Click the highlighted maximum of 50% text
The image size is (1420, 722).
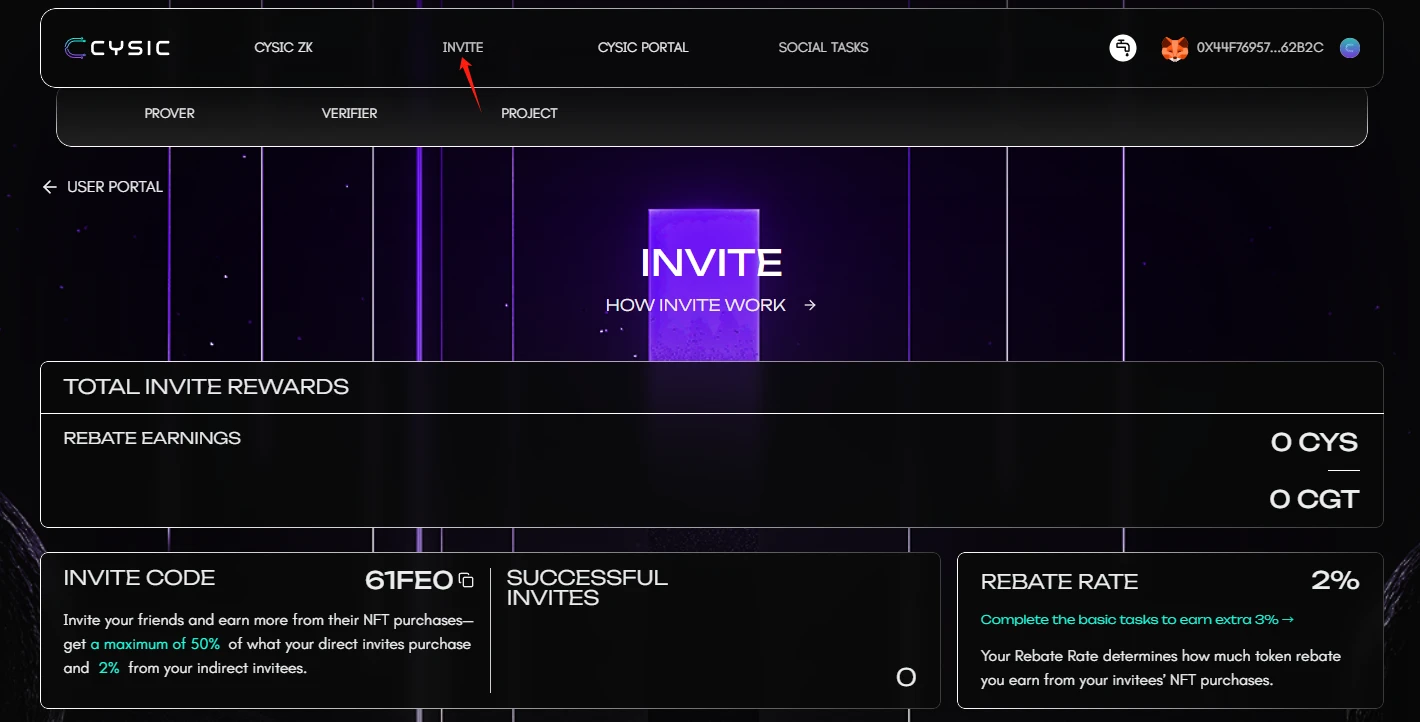[x=155, y=643]
